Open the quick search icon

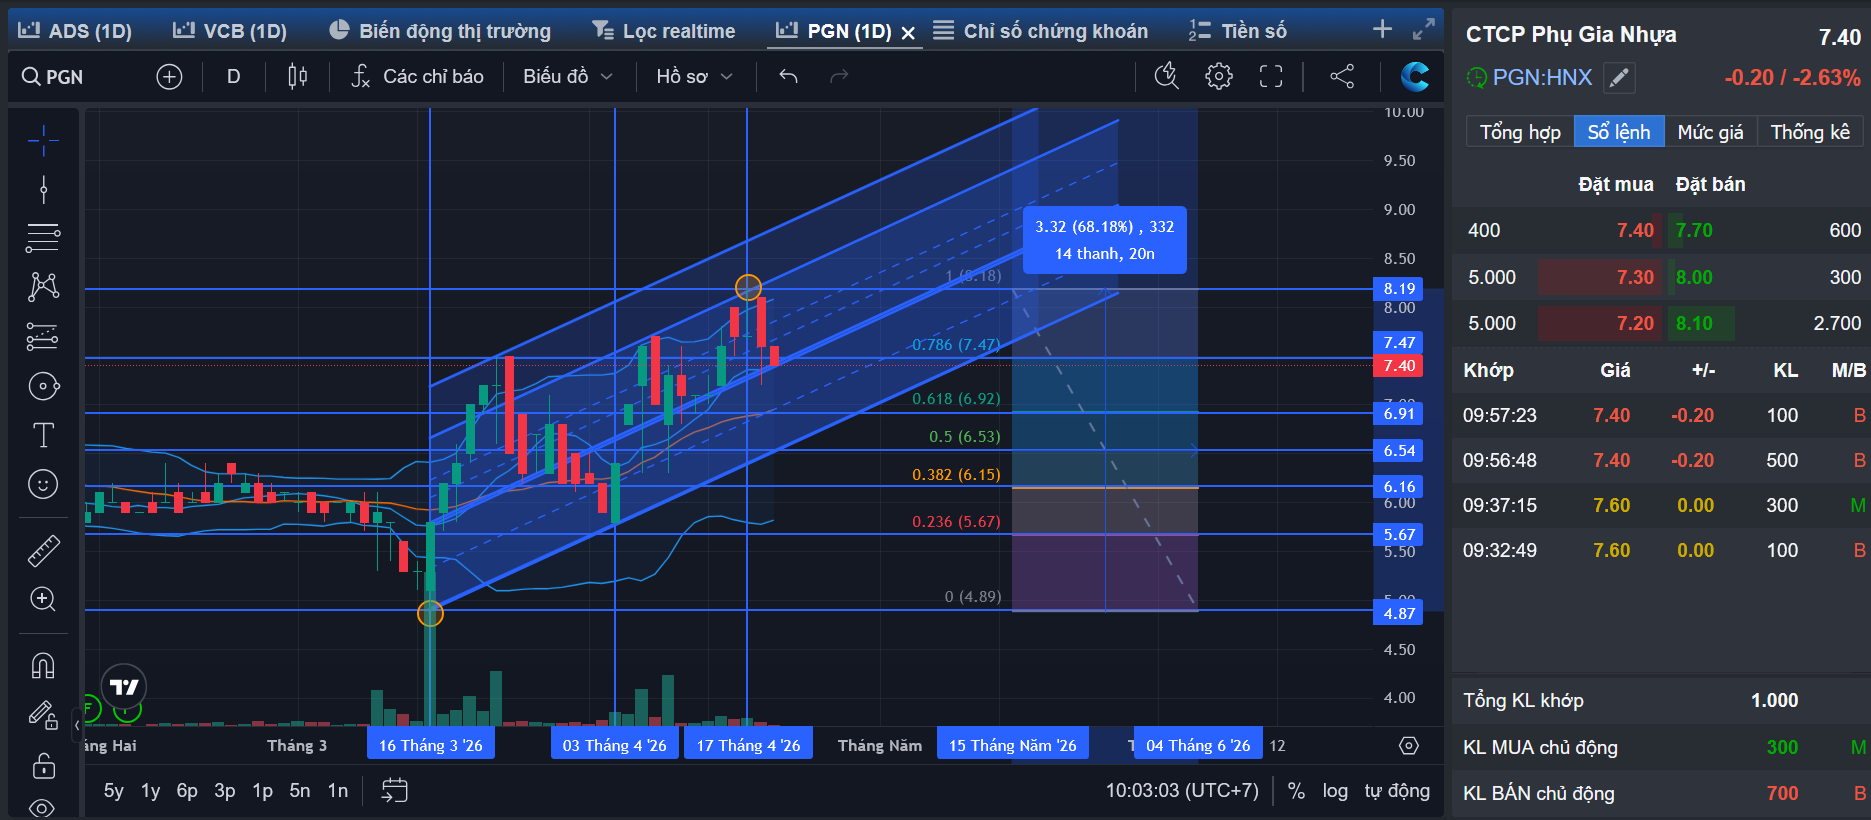pyautogui.click(x=1167, y=76)
